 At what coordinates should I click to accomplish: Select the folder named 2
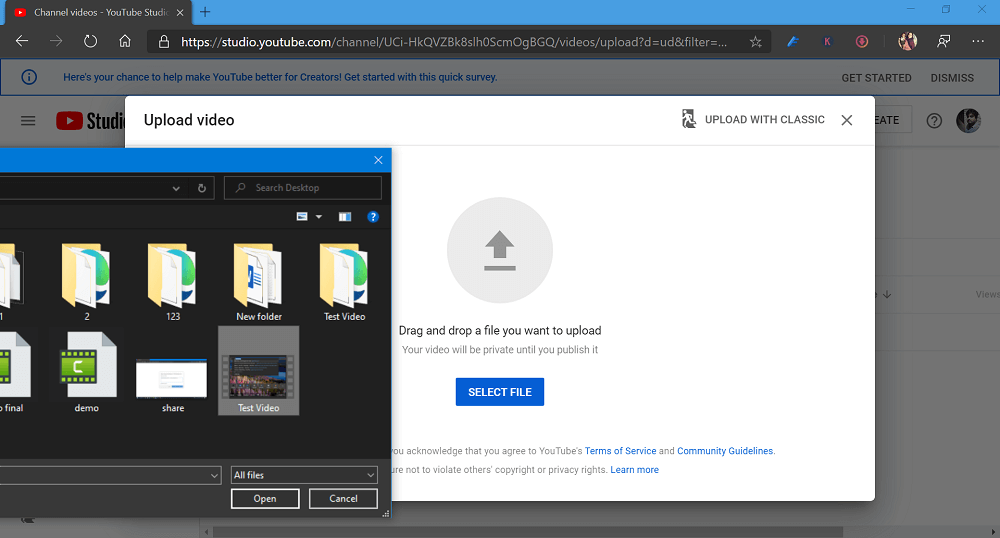click(87, 282)
